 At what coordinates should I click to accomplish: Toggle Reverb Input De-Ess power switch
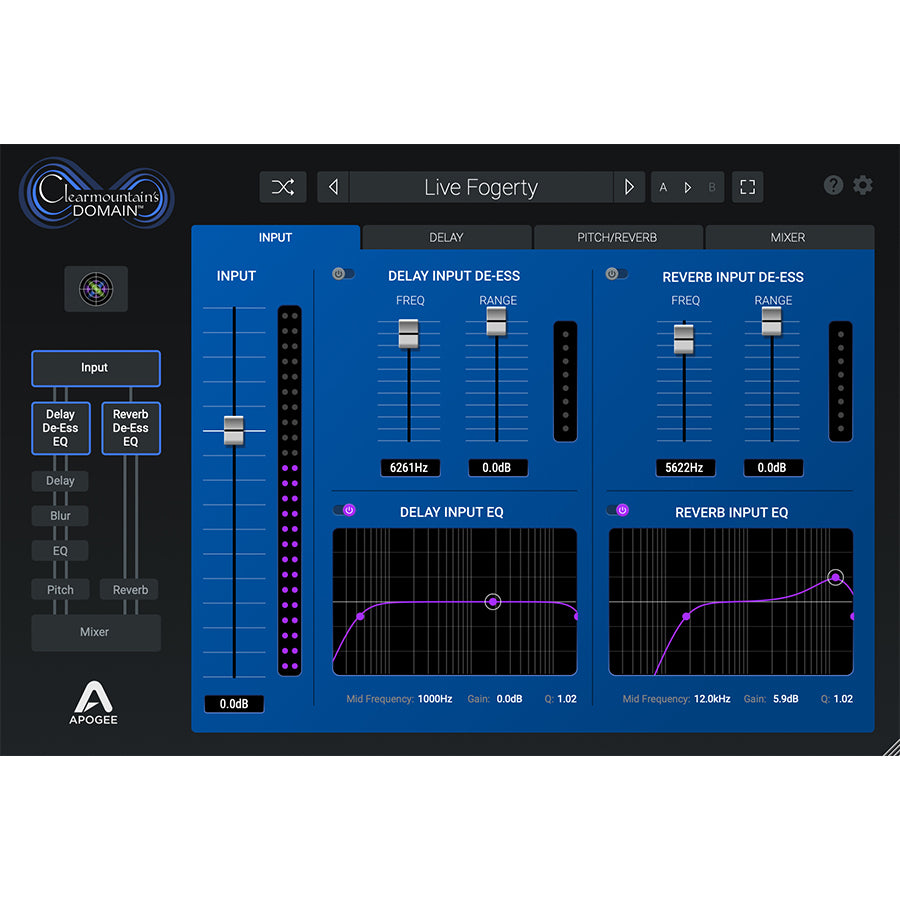click(x=616, y=274)
